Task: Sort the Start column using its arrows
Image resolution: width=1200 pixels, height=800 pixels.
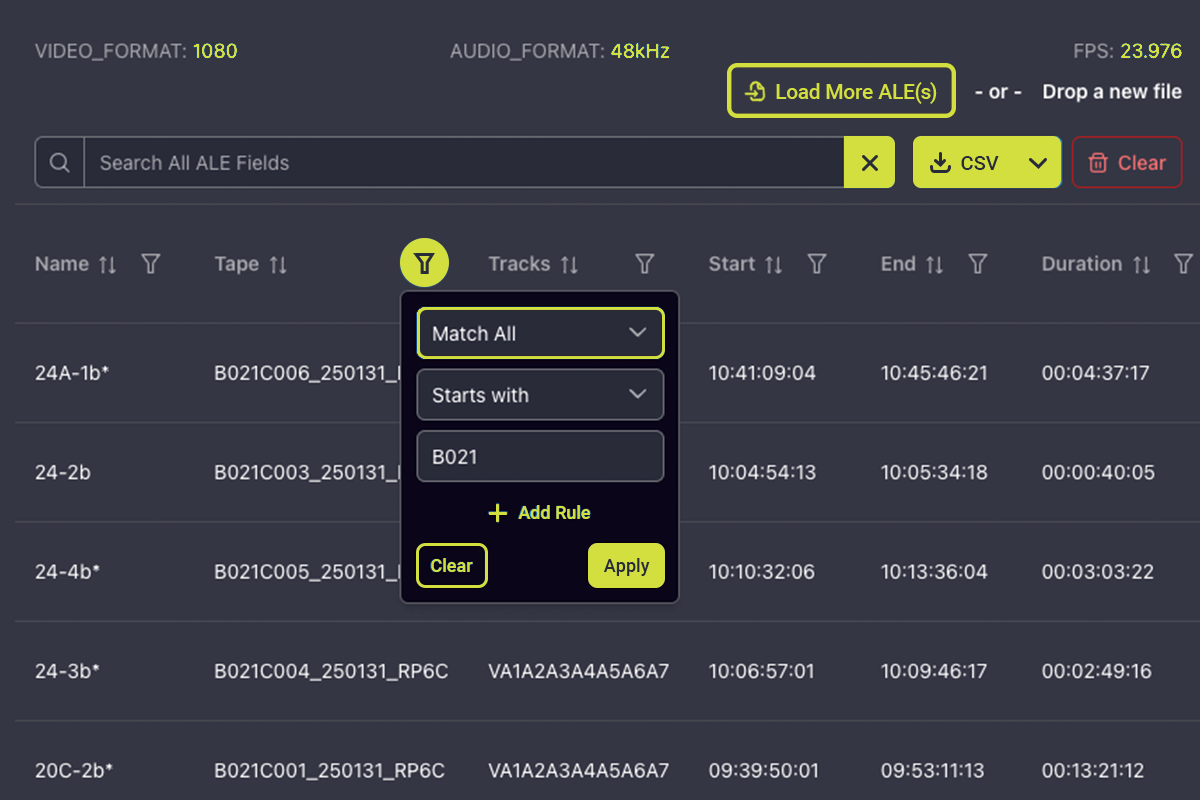Action: (773, 265)
